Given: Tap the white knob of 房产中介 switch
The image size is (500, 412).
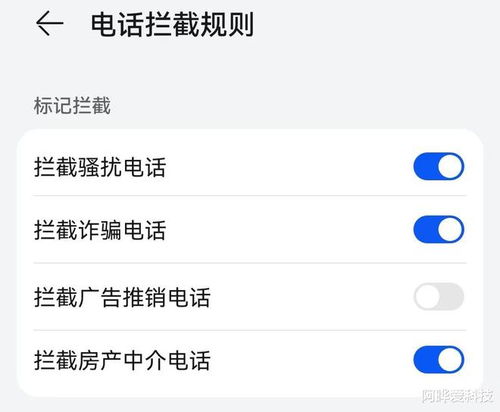Looking at the screenshot, I should click(x=450, y=360).
